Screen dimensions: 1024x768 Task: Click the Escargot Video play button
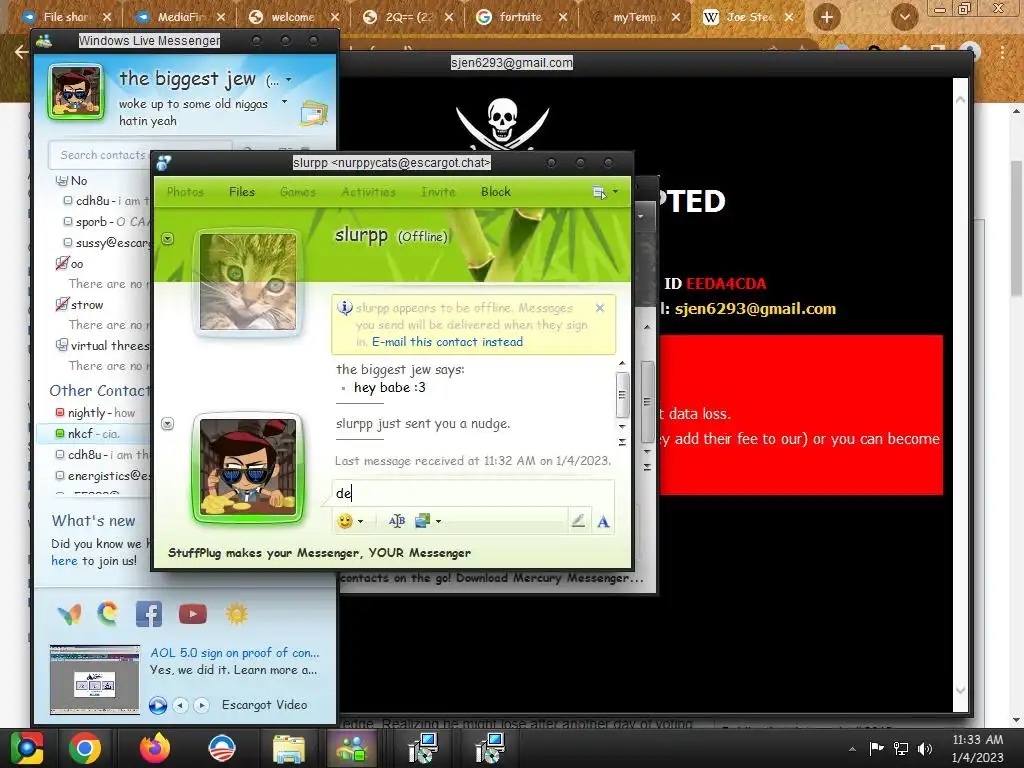[x=157, y=705]
